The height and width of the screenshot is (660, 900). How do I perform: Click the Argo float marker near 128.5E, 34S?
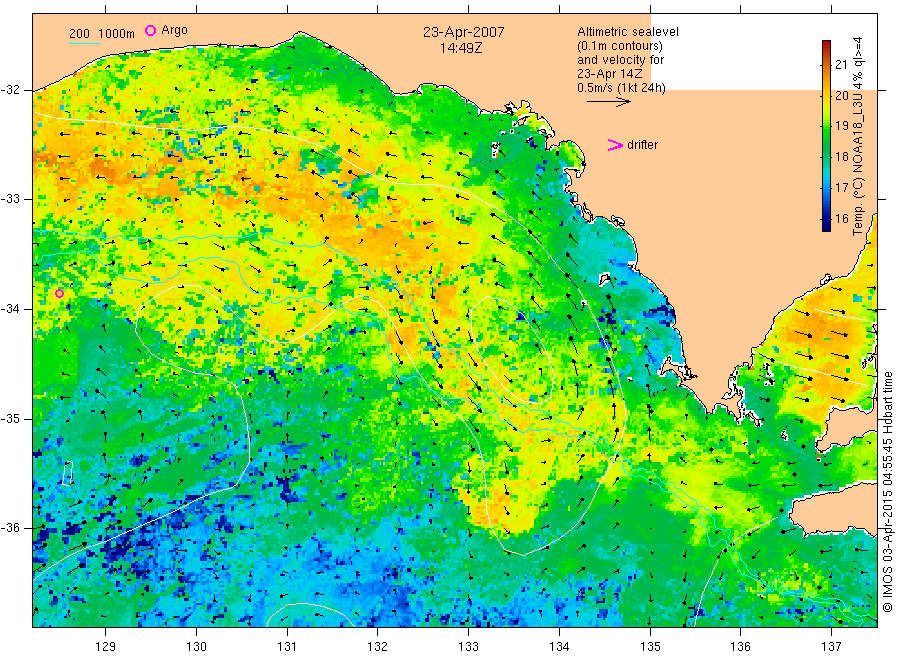[x=59, y=293]
